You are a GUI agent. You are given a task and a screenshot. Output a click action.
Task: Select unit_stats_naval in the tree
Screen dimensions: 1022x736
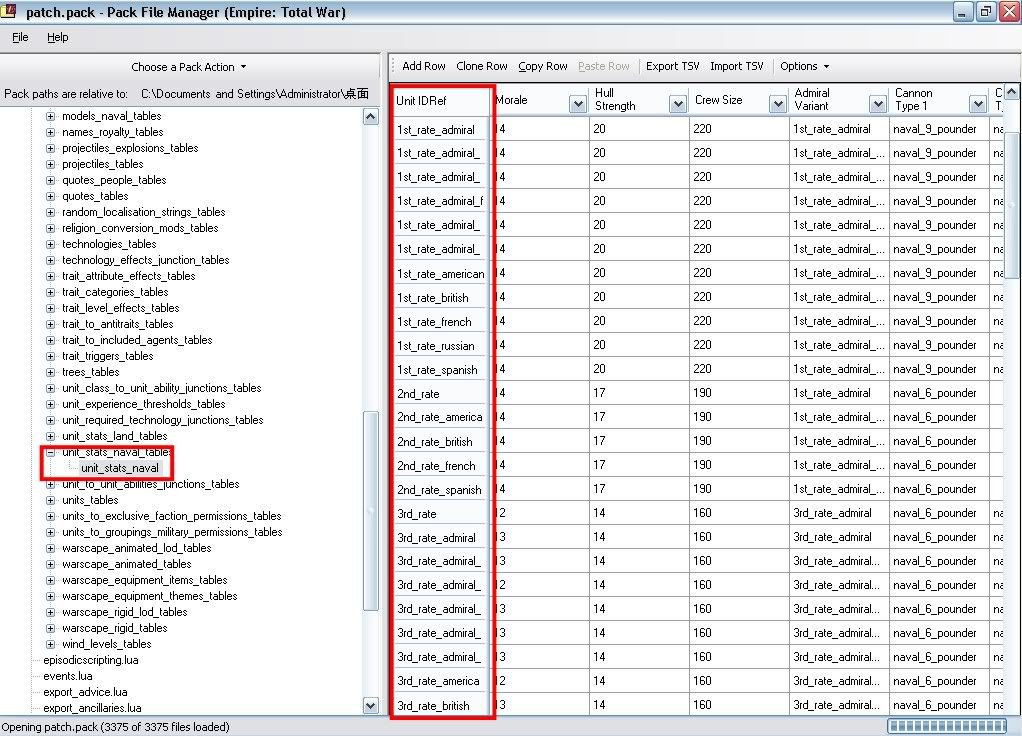pos(120,468)
